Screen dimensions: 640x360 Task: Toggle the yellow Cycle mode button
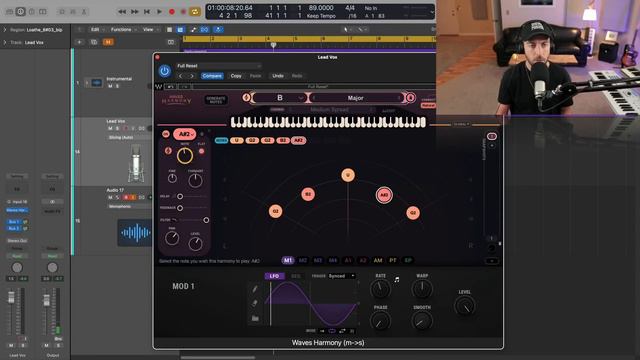coord(195,12)
